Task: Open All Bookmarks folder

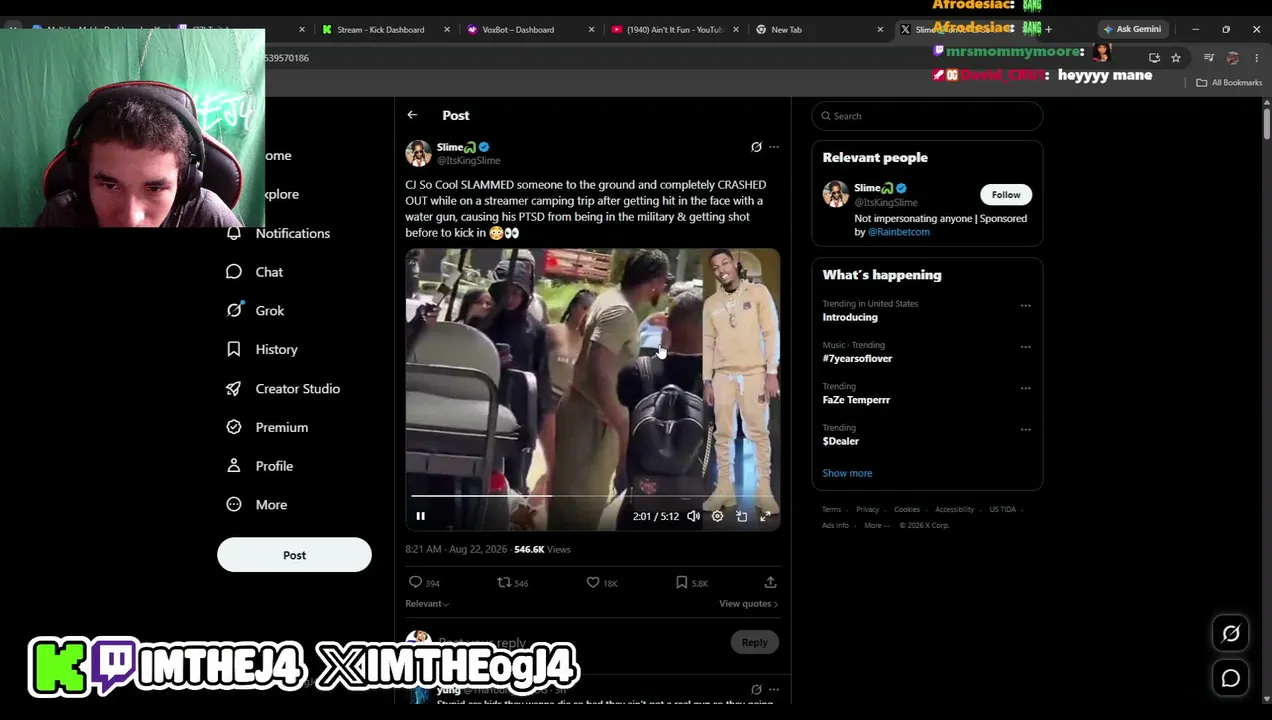Action: point(1229,82)
